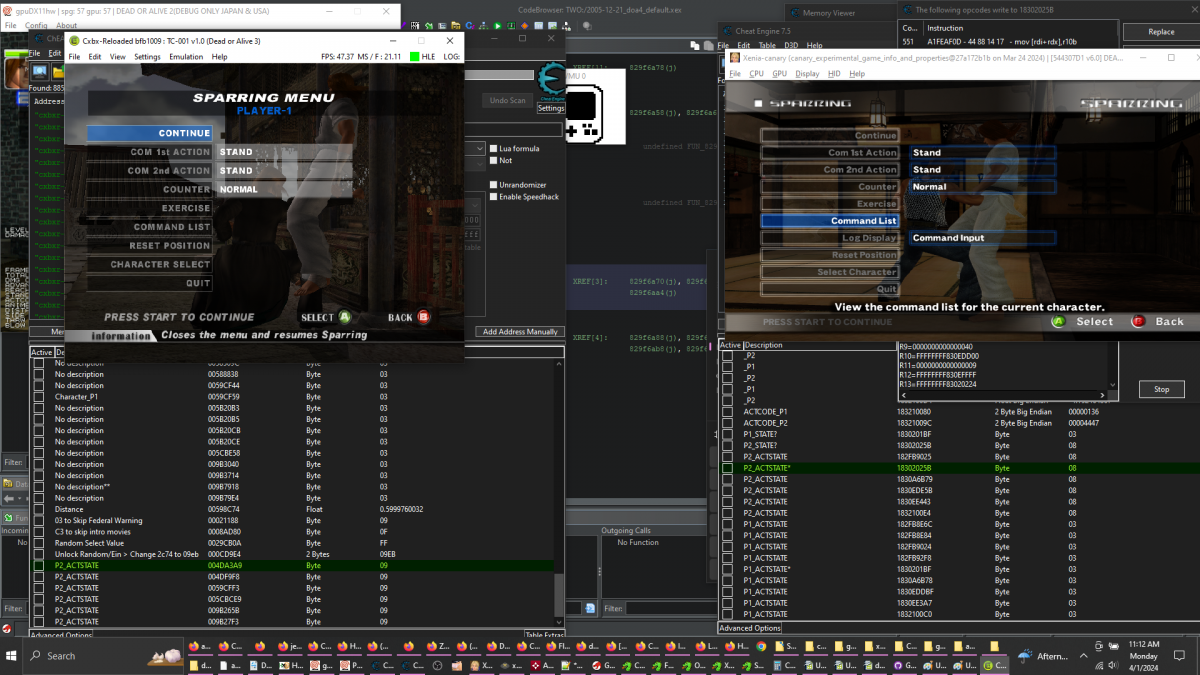Activate the Character_P1 entry checkbox
The width and height of the screenshot is (1200, 675).
(x=40, y=397)
